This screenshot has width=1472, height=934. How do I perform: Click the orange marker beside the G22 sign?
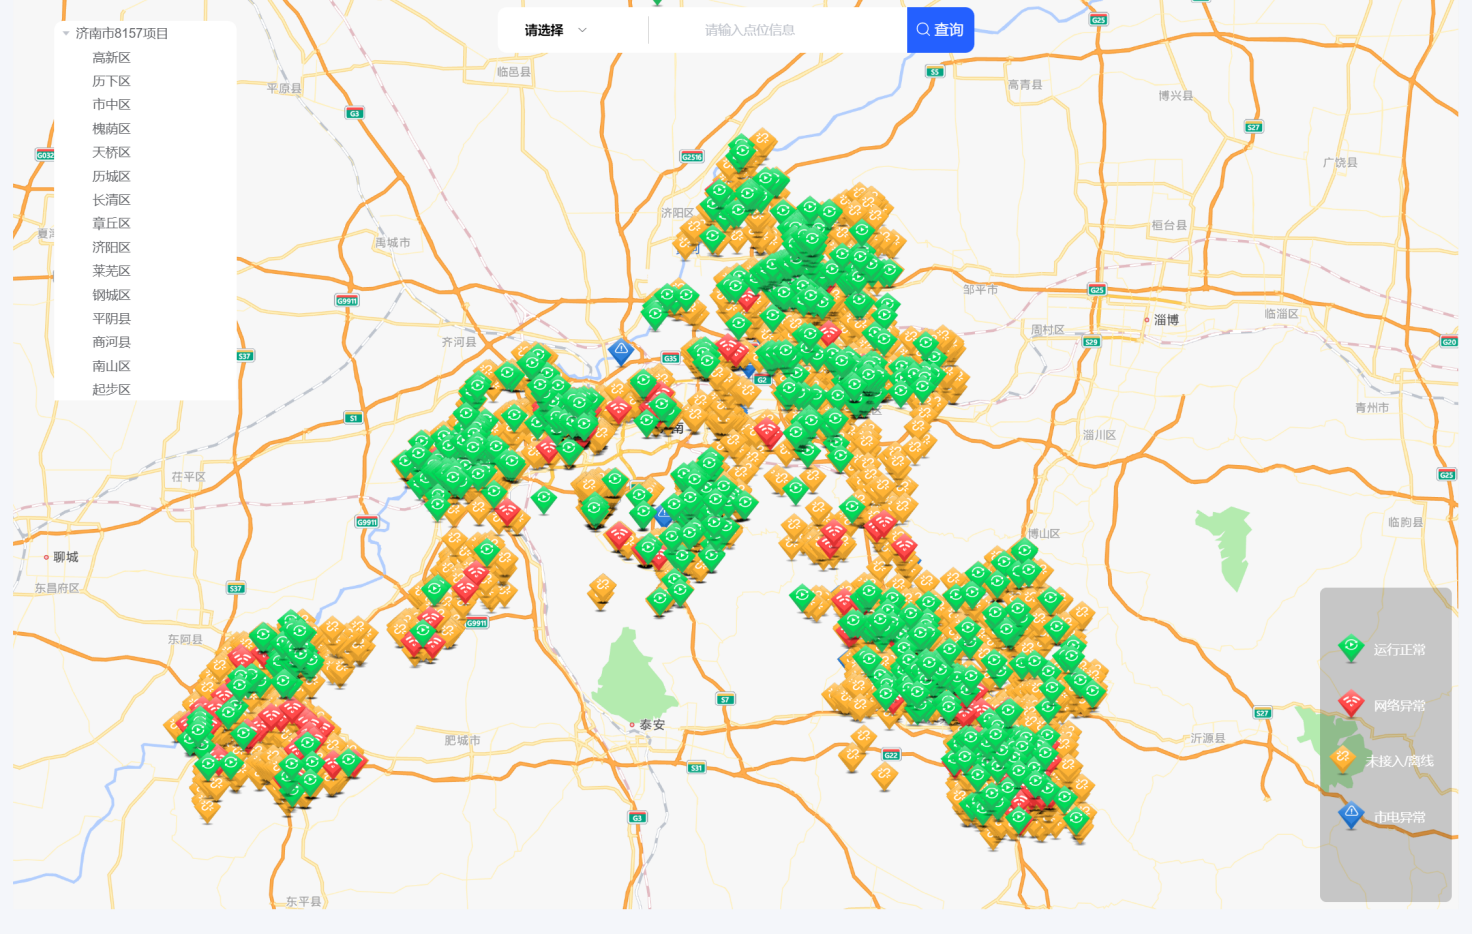[x=884, y=775]
